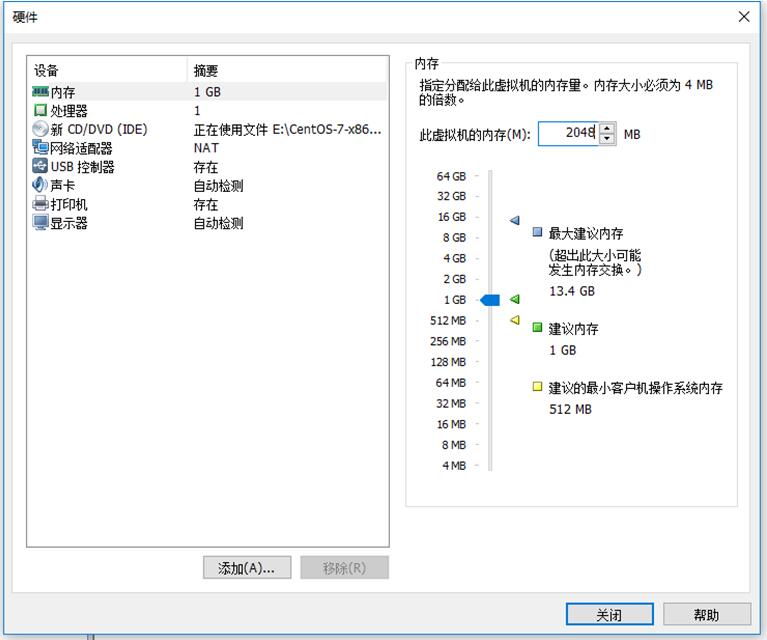Click the green recommended memory marker arrow
The height and width of the screenshot is (640, 767).
point(515,299)
